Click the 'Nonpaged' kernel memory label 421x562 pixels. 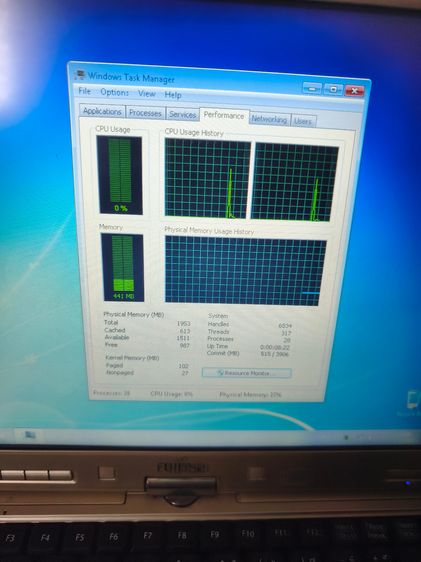point(120,372)
